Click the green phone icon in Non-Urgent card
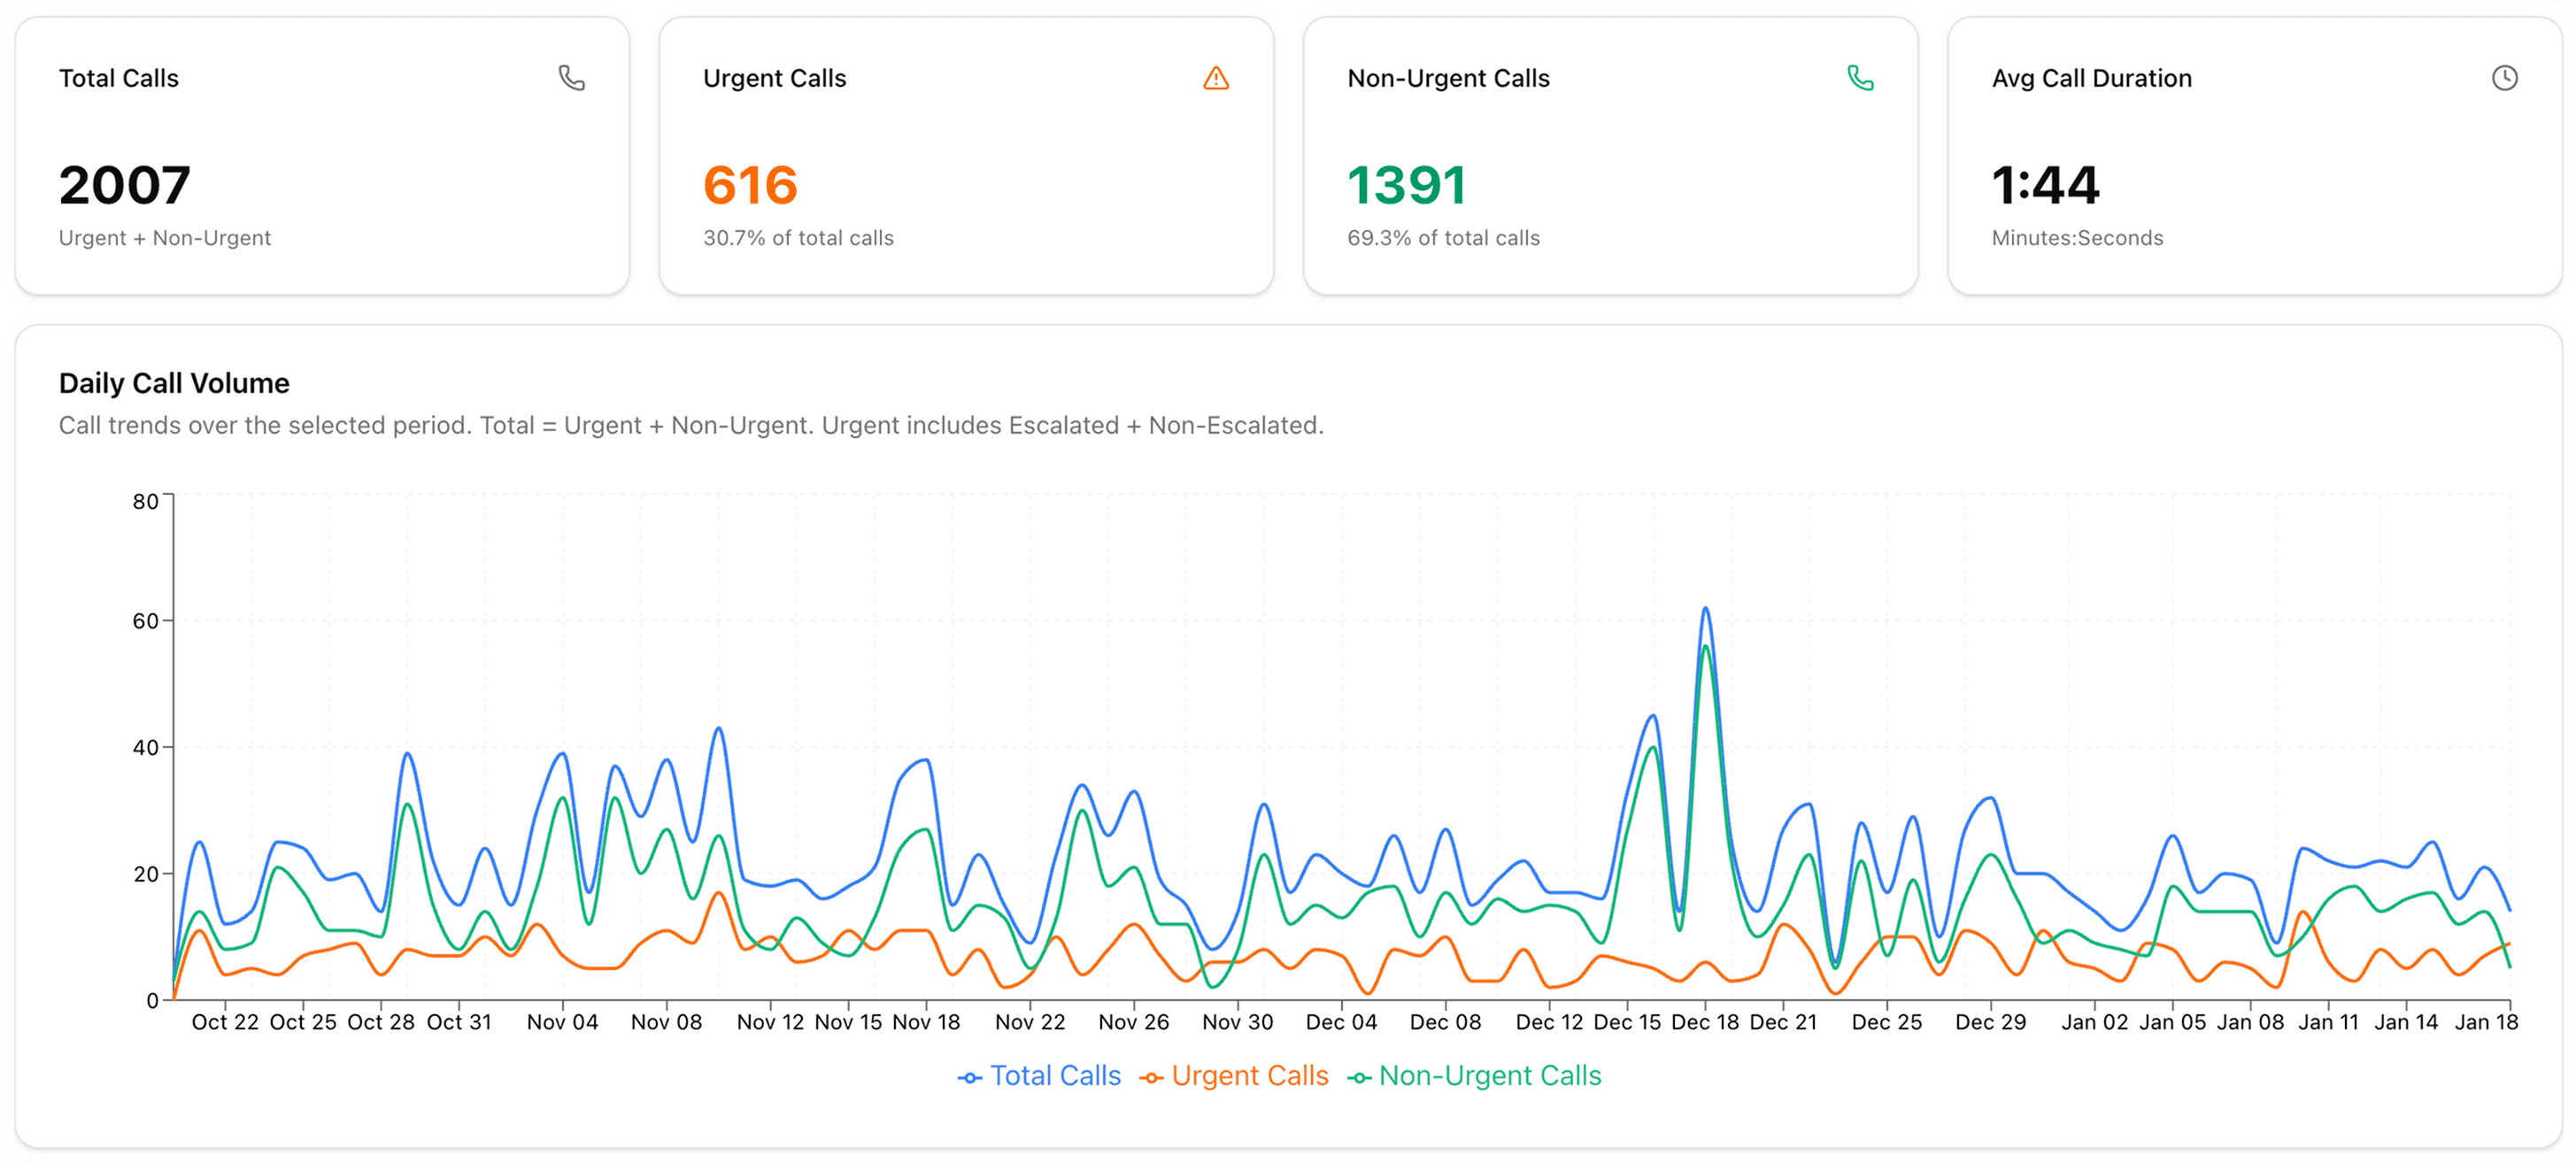2576x1163 pixels. coord(1860,78)
